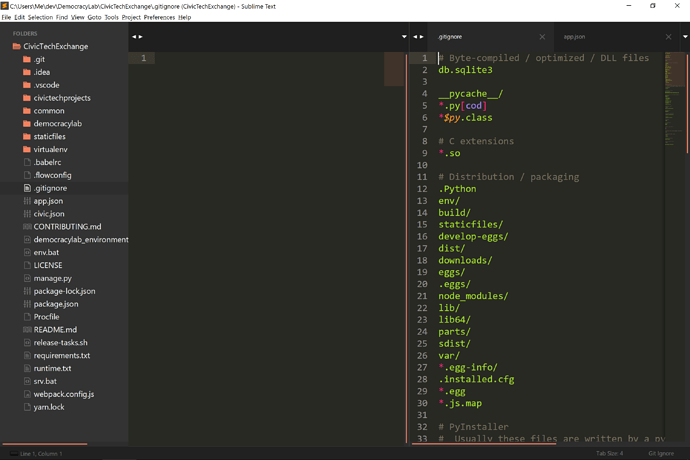This screenshot has width=690, height=460.
Task: Click the .babelrc file icon
Action: coord(27,162)
